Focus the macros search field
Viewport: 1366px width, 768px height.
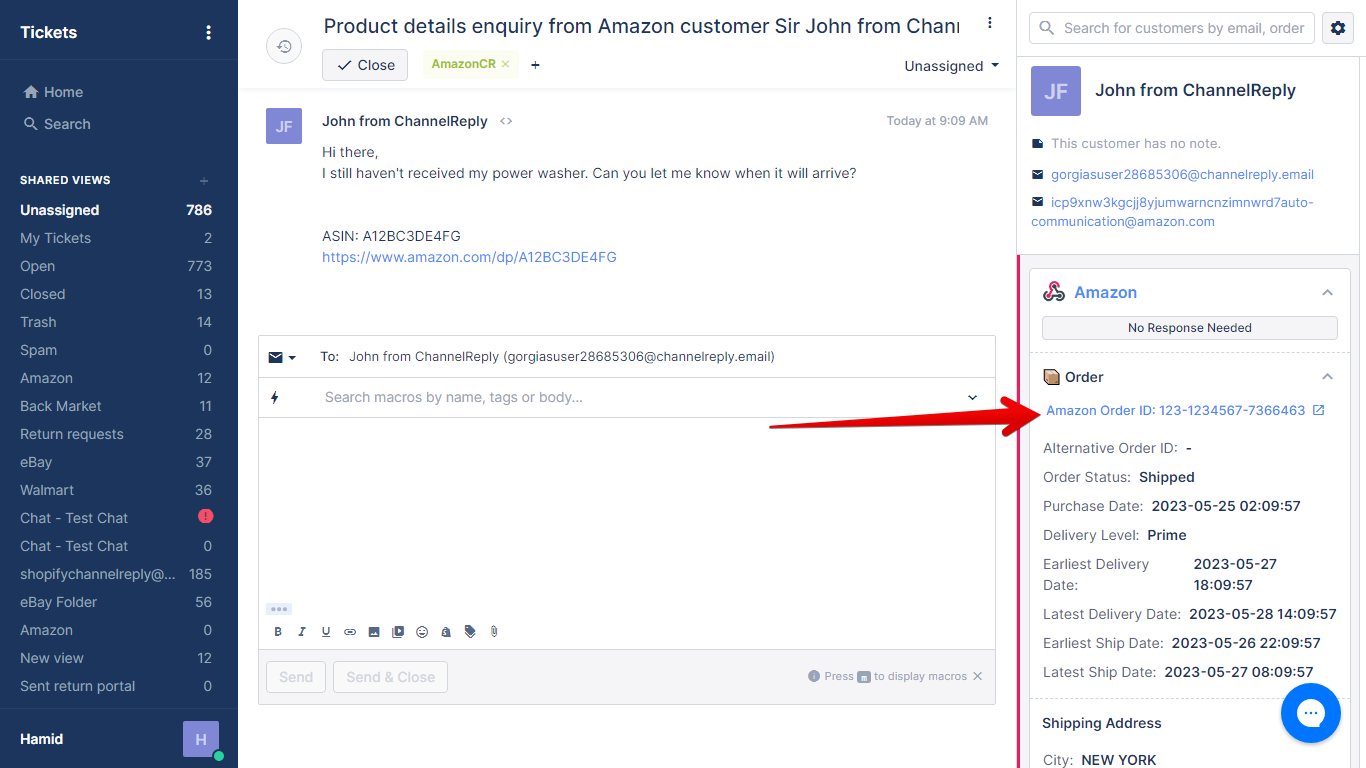click(640, 397)
